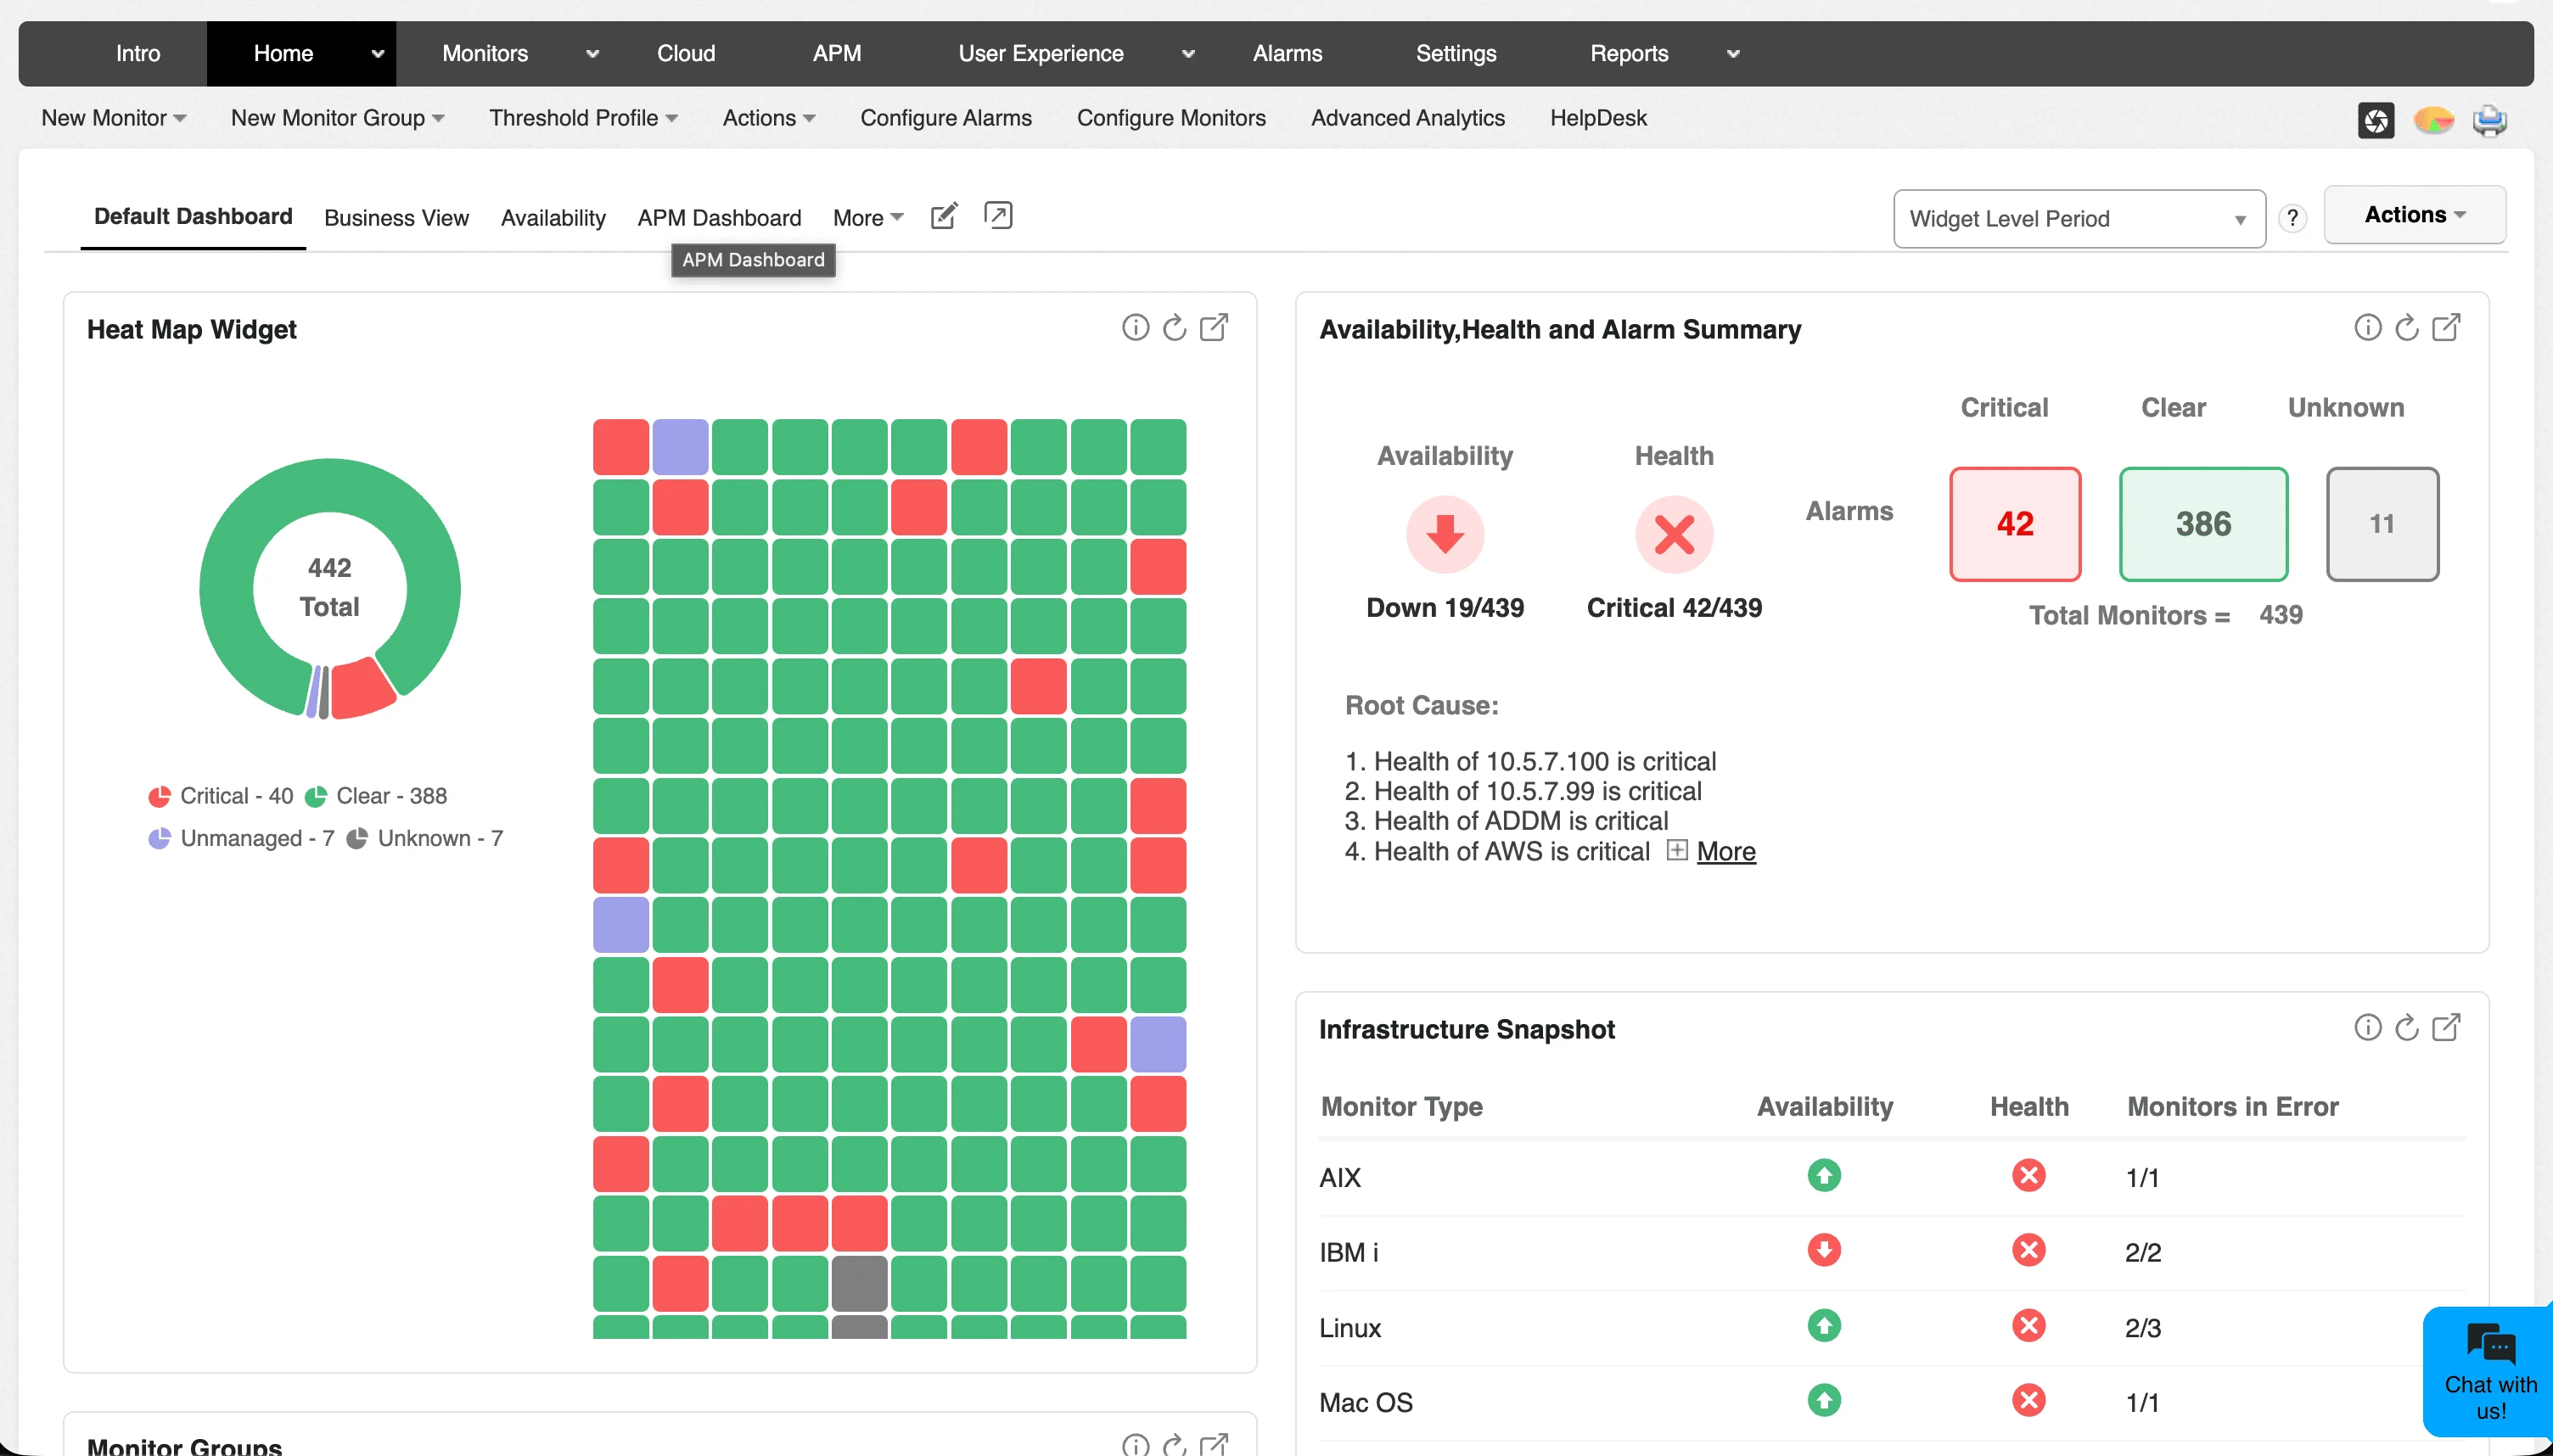The width and height of the screenshot is (2553, 1456).
Task: Switch to the Business View tab
Action: 396,218
